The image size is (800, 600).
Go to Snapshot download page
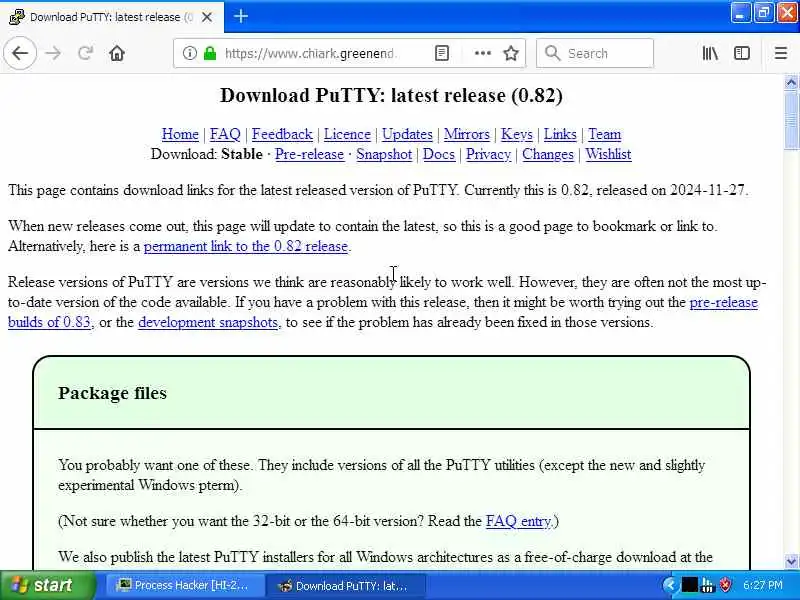click(384, 154)
